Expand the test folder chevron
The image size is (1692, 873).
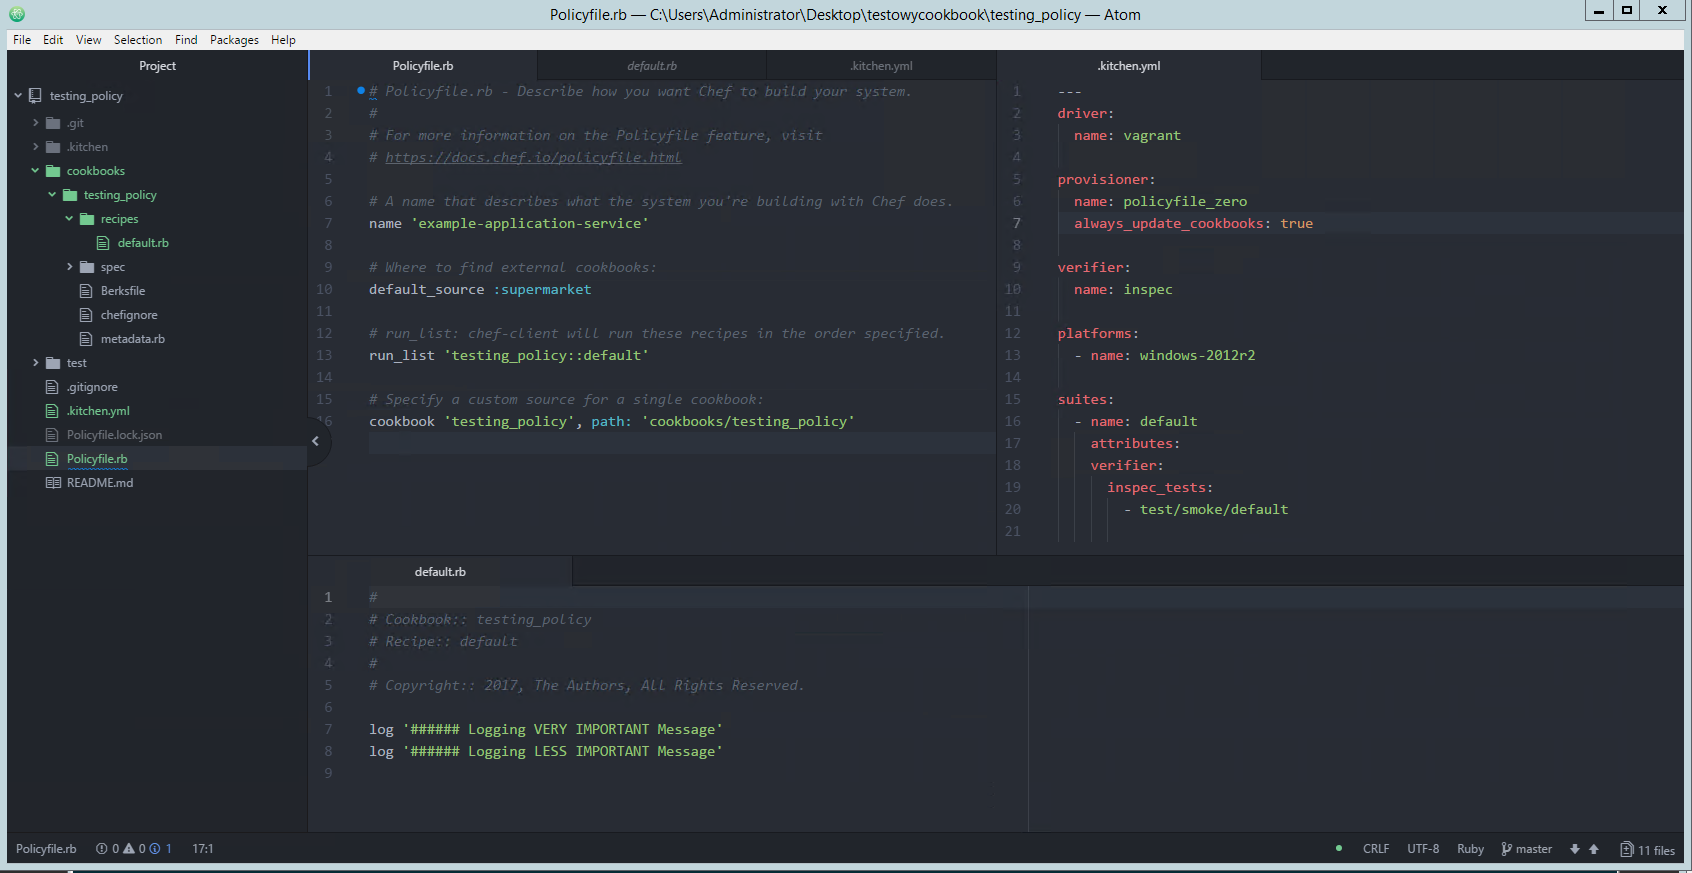pos(35,363)
